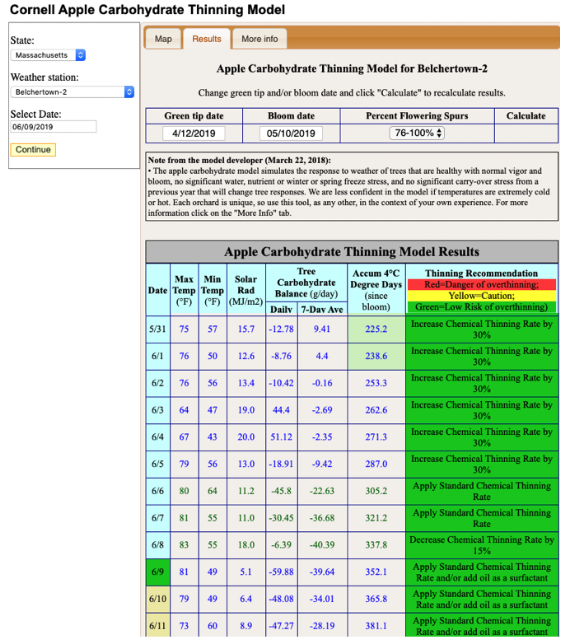This screenshot has width=561, height=640.
Task: Open the More info tab
Action: click(x=260, y=39)
